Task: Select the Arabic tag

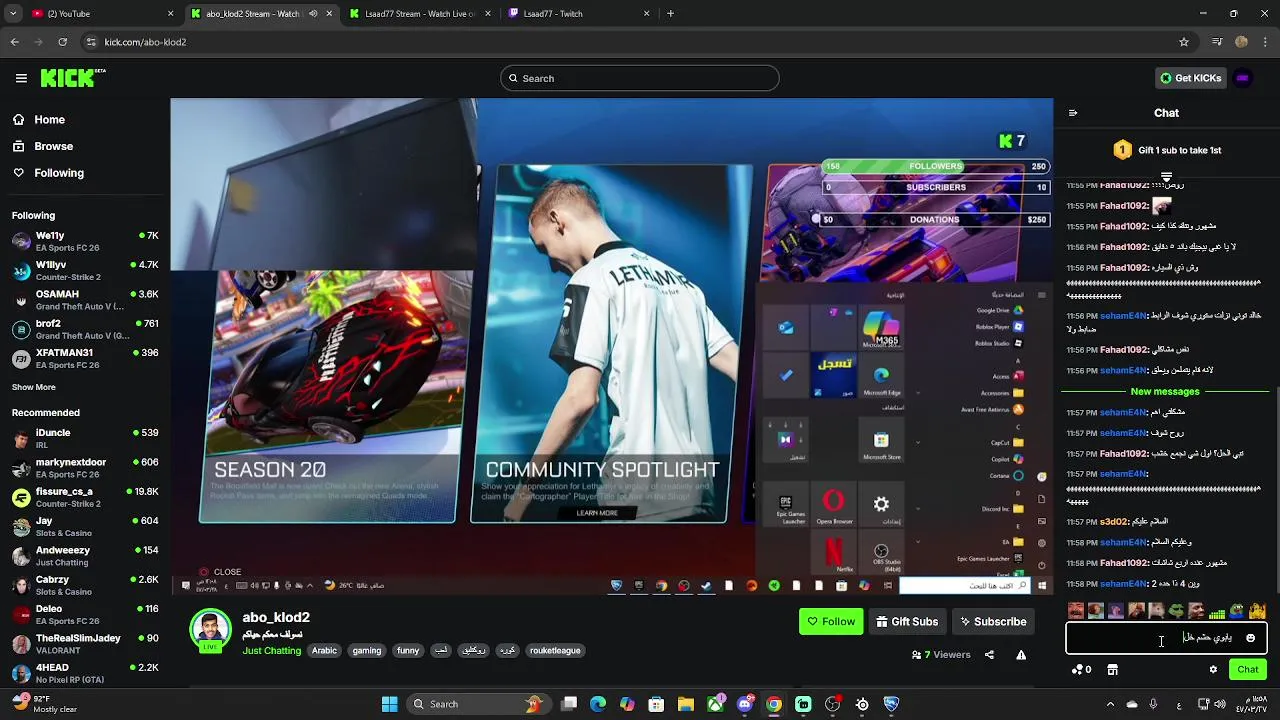Action: coord(325,651)
